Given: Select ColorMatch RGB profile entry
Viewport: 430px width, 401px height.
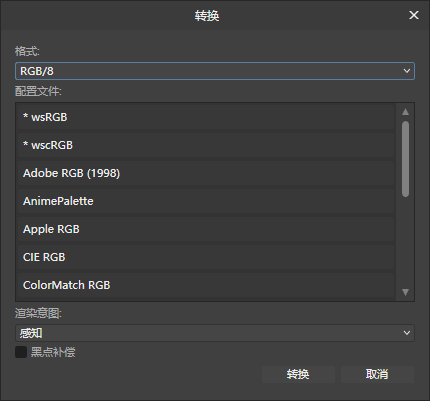Looking at the screenshot, I should pyautogui.click(x=206, y=285).
